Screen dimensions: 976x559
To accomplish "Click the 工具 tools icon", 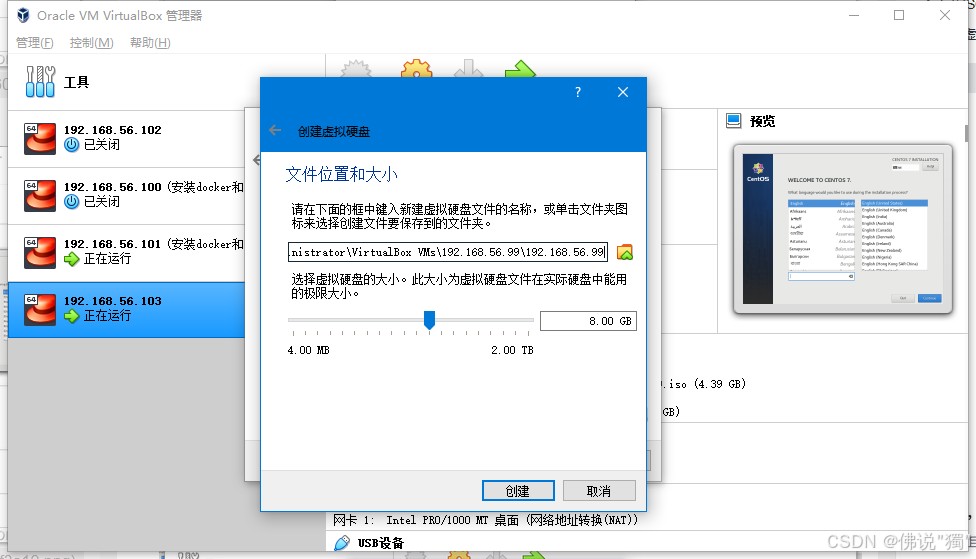I will pos(40,82).
